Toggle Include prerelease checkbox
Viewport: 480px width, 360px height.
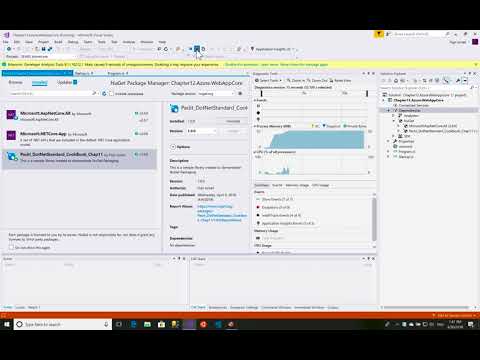pos(112,94)
